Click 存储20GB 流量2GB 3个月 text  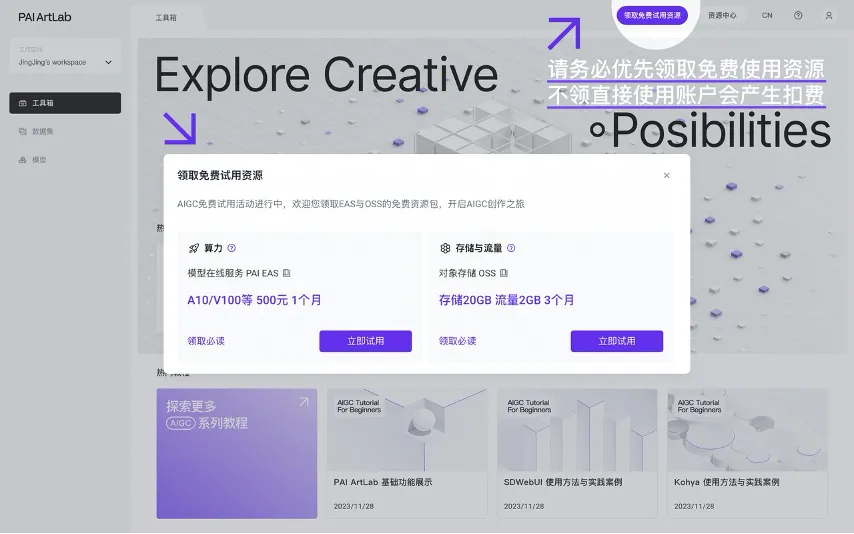tap(507, 300)
